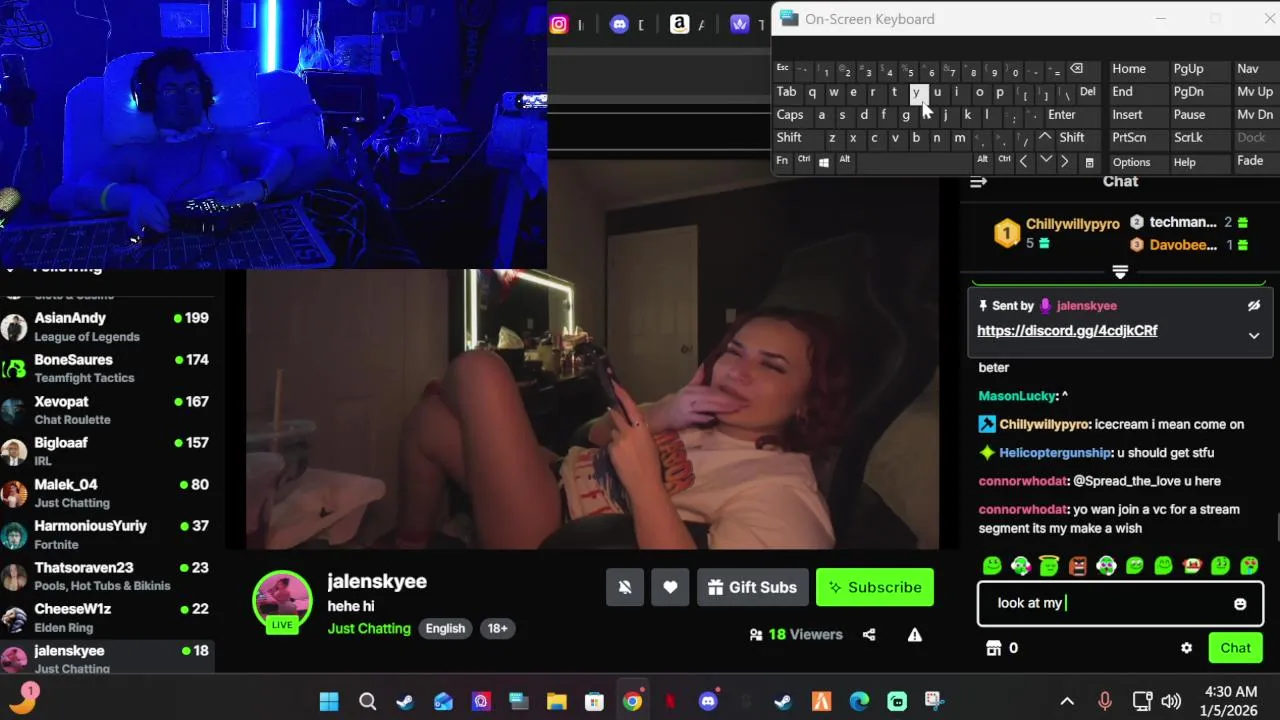The width and height of the screenshot is (1280, 720).
Task: Expand pinned message chevron
Action: pos(1254,336)
